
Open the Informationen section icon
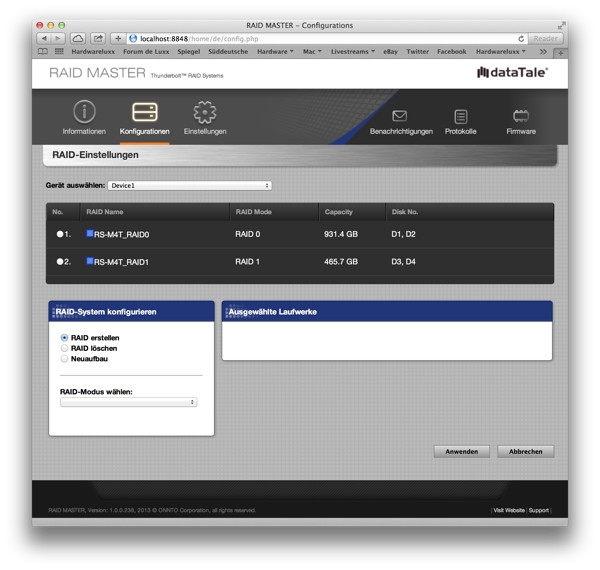(x=84, y=112)
